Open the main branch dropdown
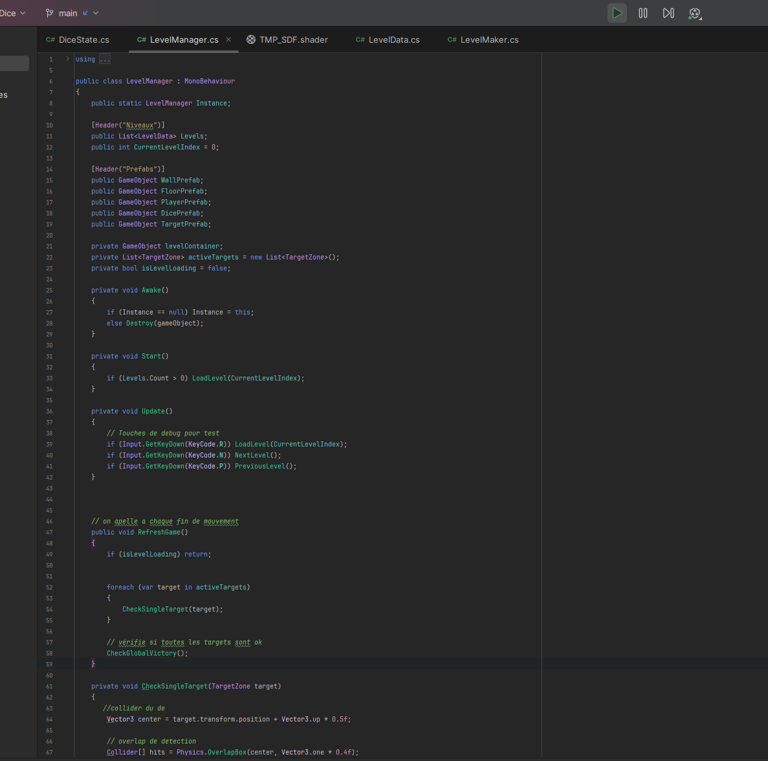This screenshot has height=761, width=768. point(68,13)
